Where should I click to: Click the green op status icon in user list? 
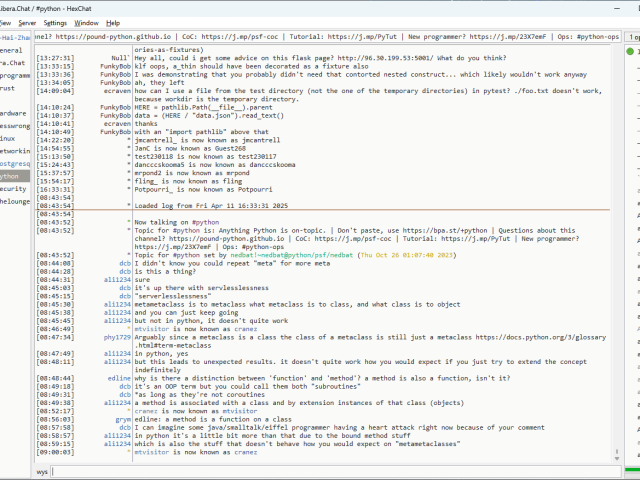(630, 50)
